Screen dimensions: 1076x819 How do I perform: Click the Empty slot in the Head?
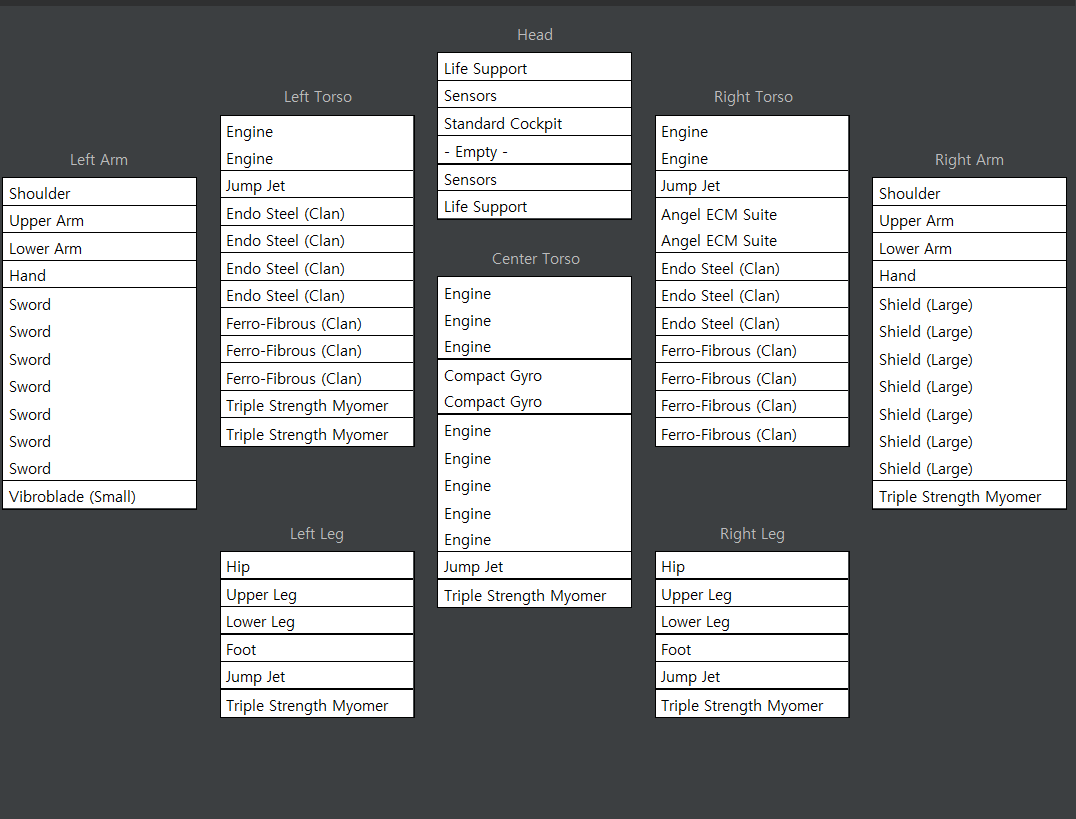534,152
